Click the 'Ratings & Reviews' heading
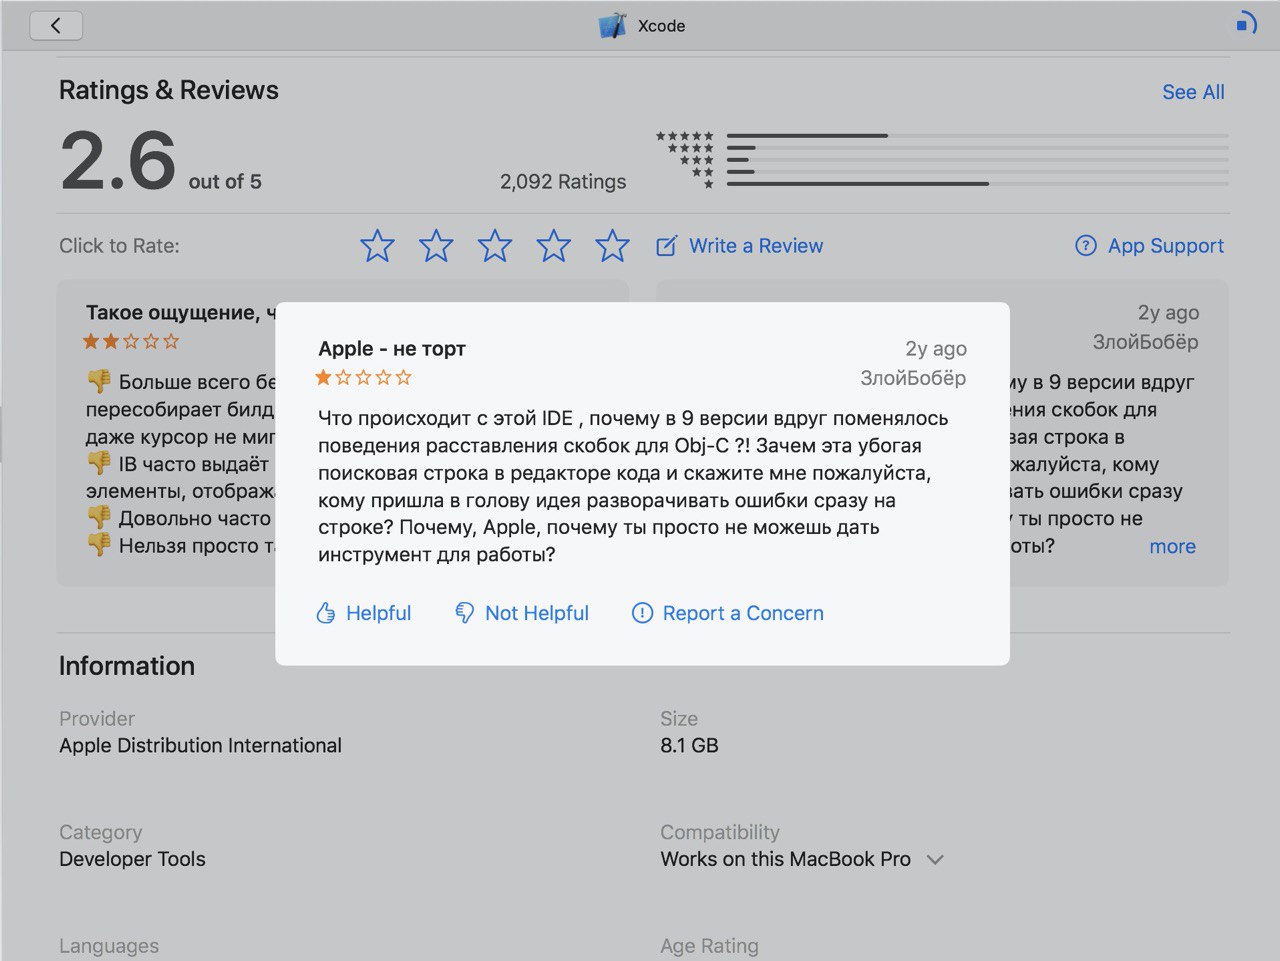 pos(169,90)
